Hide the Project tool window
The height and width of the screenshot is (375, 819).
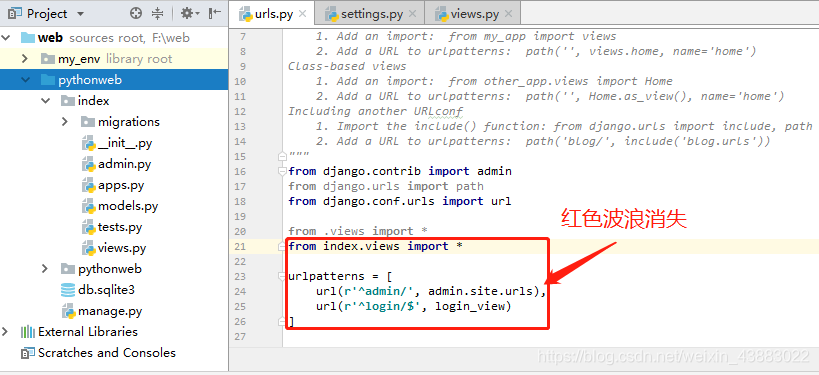[x=215, y=14]
